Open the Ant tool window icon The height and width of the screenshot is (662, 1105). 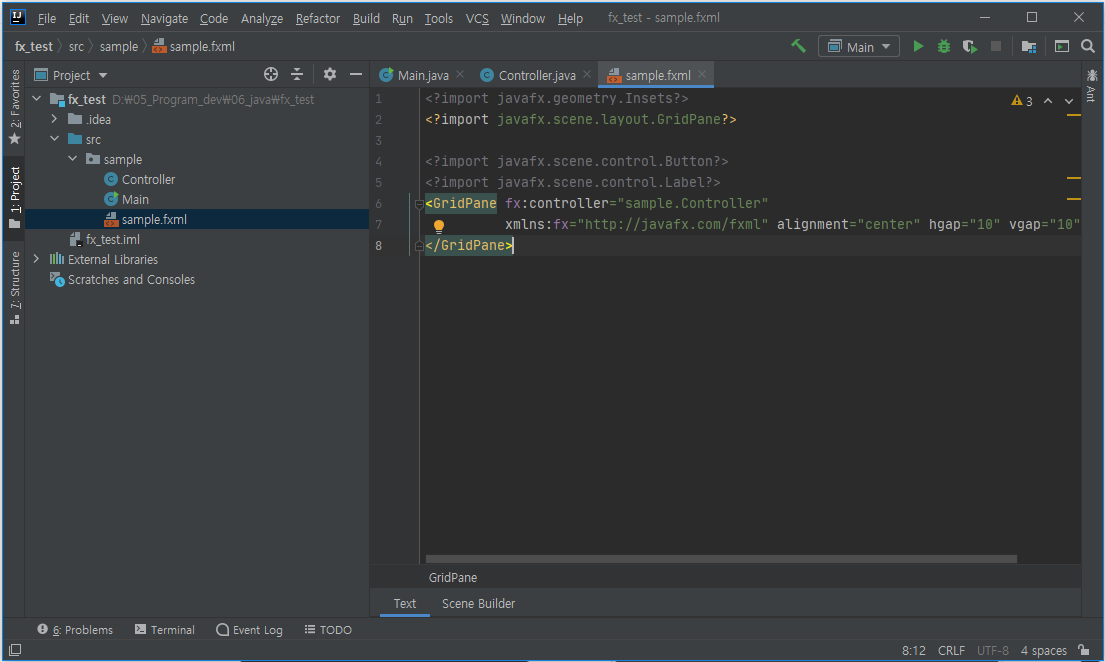tap(1092, 85)
